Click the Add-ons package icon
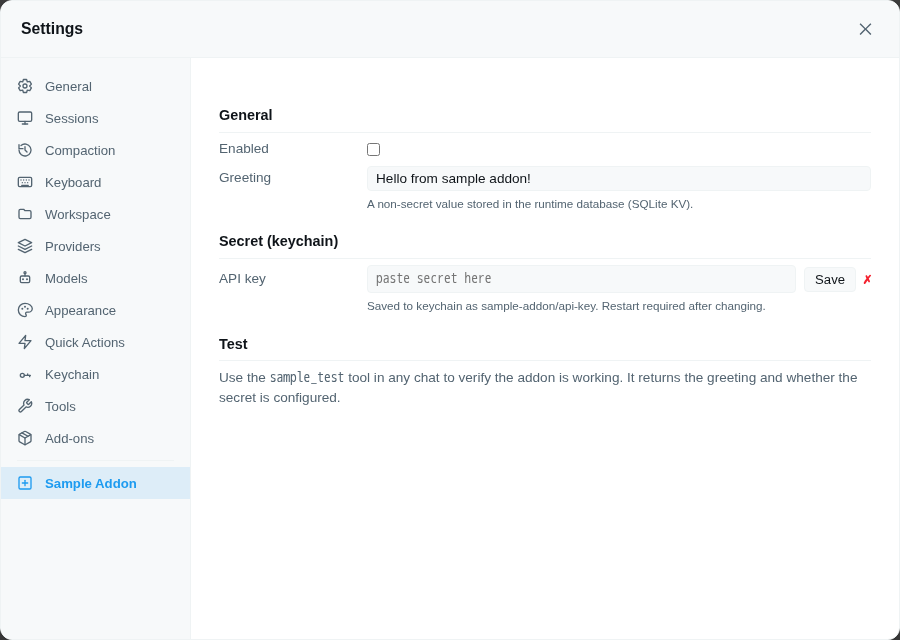Viewport: 900px width, 640px height. coord(25,439)
